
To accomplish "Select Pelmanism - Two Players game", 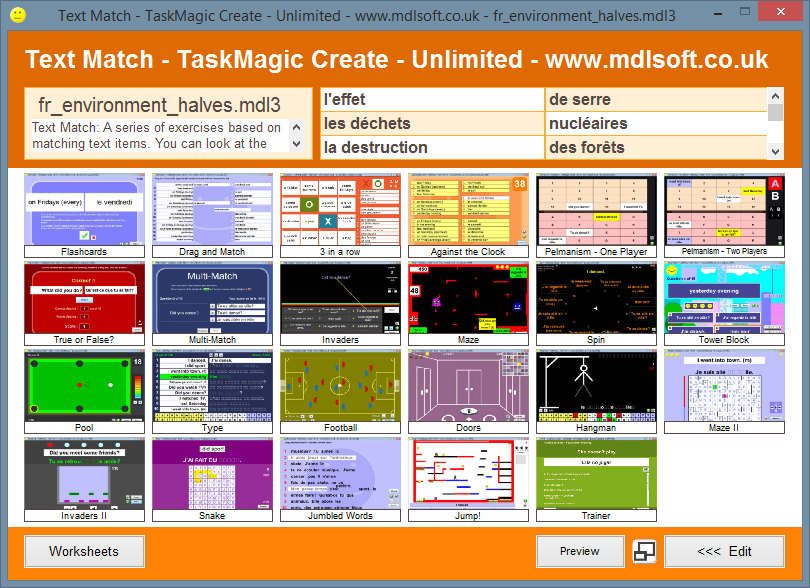I will [724, 215].
